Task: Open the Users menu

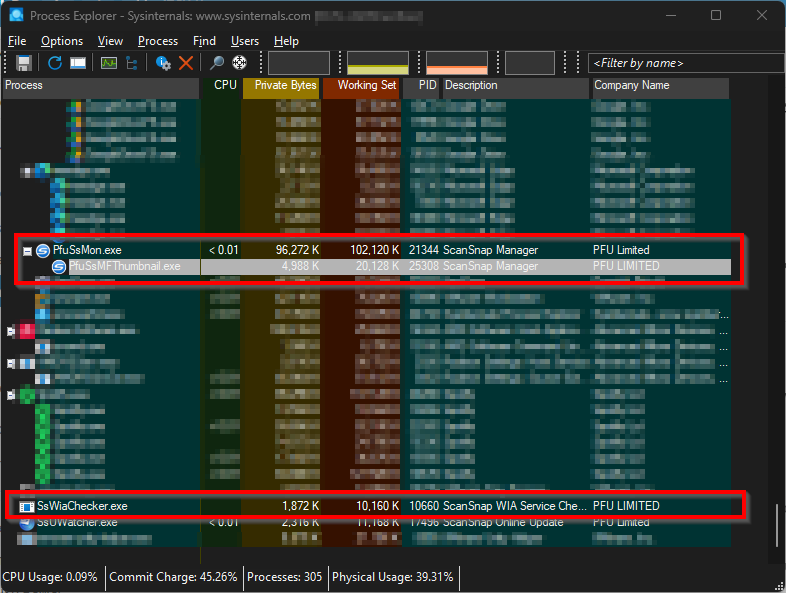Action: coord(245,41)
